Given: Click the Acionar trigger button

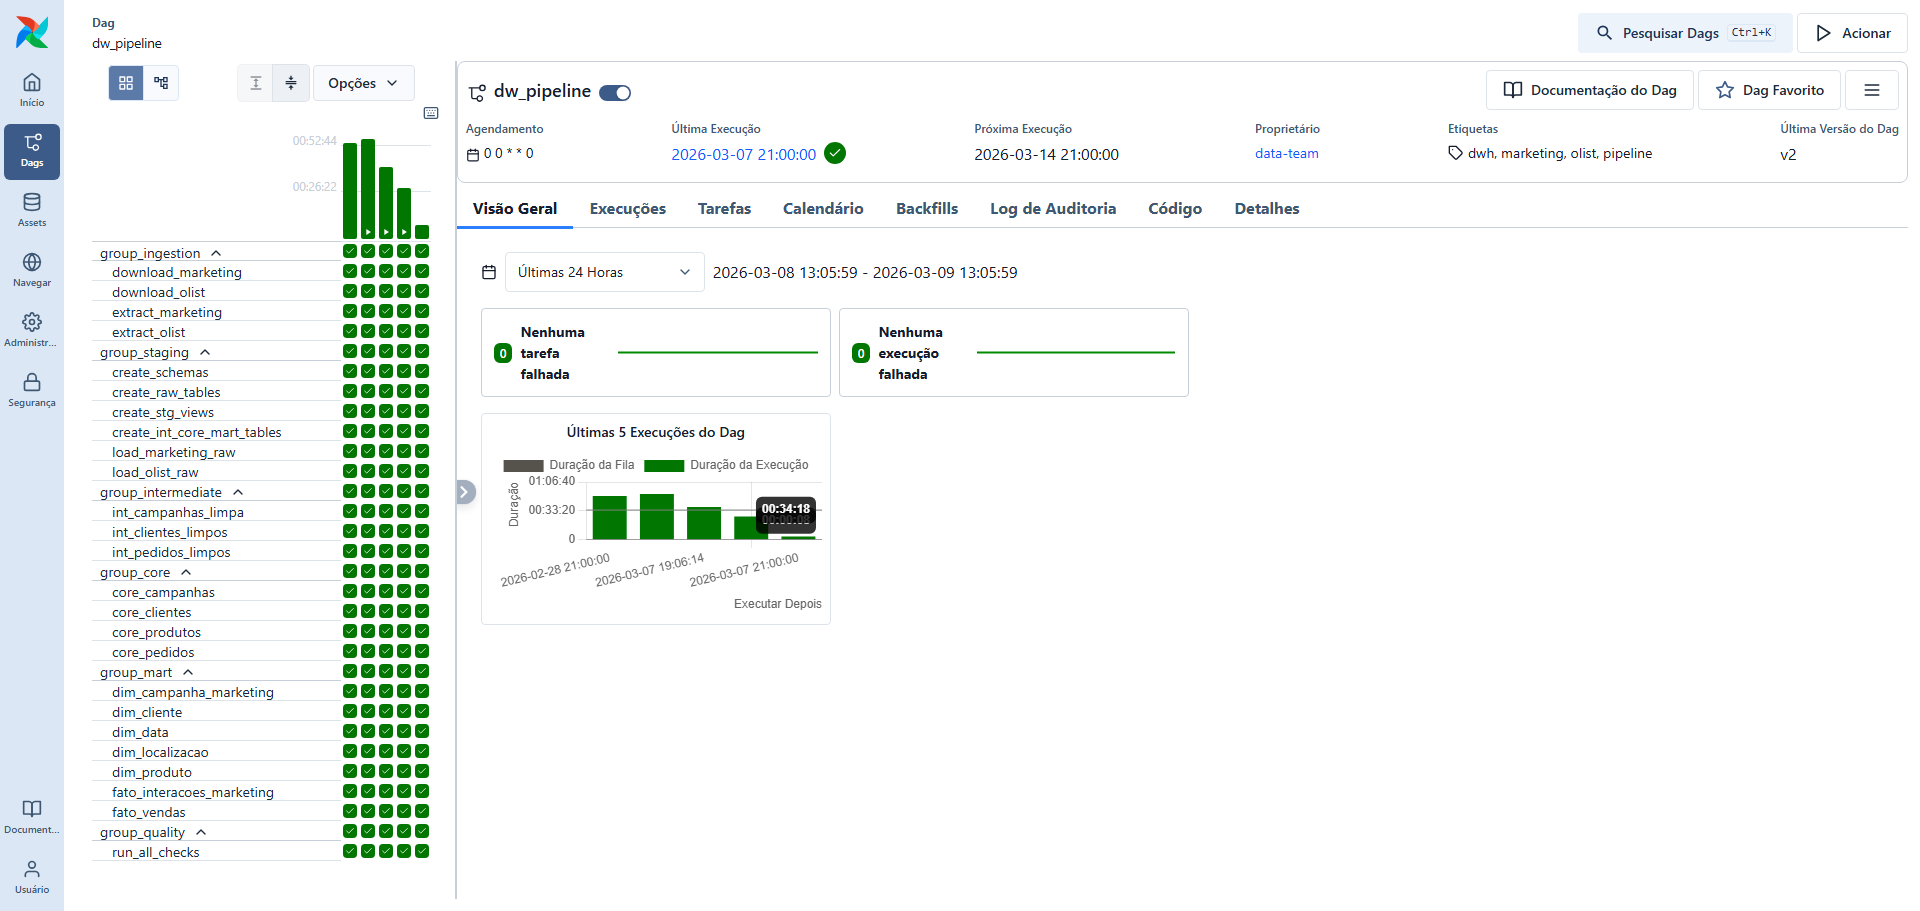Looking at the screenshot, I should click(1852, 33).
